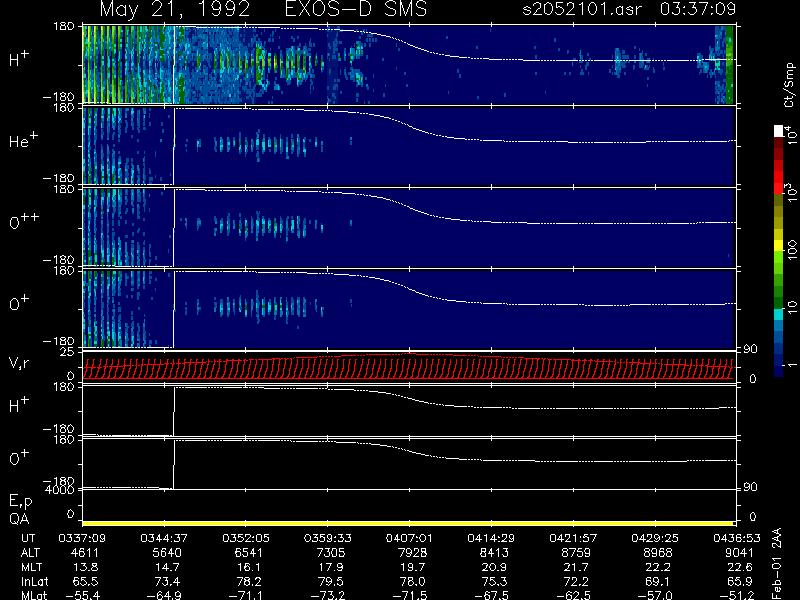
Task: Click altitude value '8968'
Action: pos(658,553)
